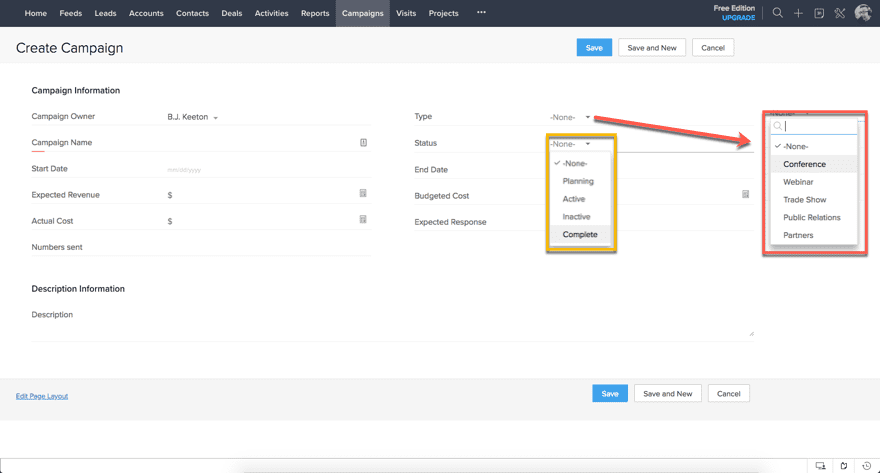This screenshot has width=880, height=473.
Task: Open the Actual Cost calculator icon
Action: tap(363, 219)
